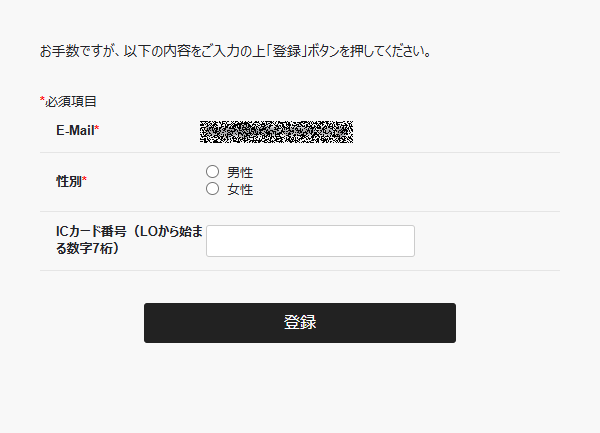Click the divider line under 性別 row
The height and width of the screenshot is (433, 600).
pos(300,211)
